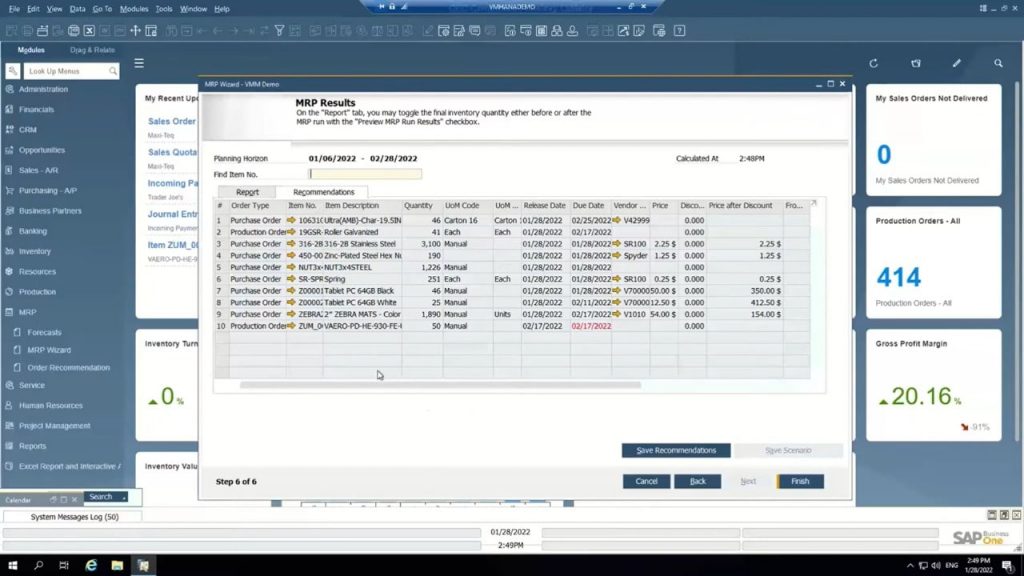Open the Window menu
The image size is (1024, 576).
pyautogui.click(x=193, y=9)
